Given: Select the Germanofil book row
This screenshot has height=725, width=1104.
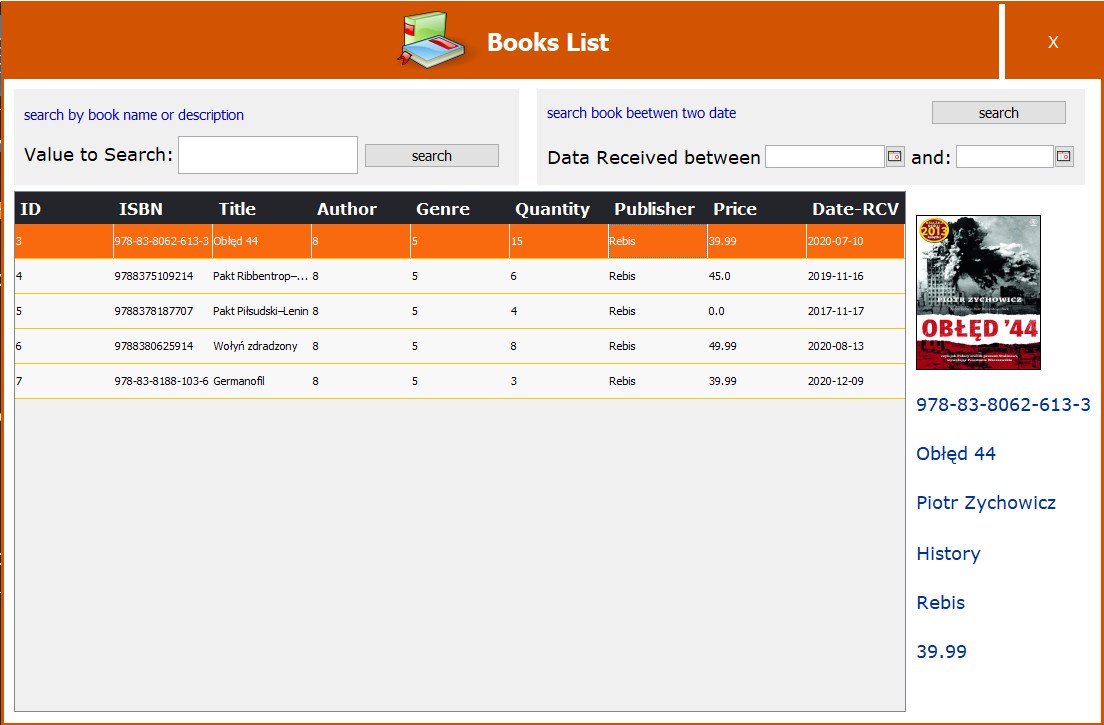Looking at the screenshot, I should (x=400, y=381).
